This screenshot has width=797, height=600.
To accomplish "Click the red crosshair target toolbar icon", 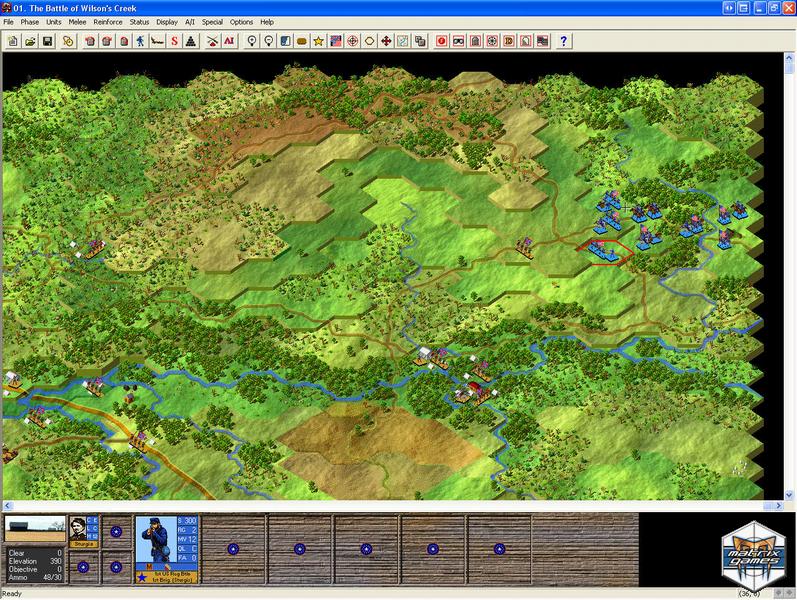I will click(352, 41).
